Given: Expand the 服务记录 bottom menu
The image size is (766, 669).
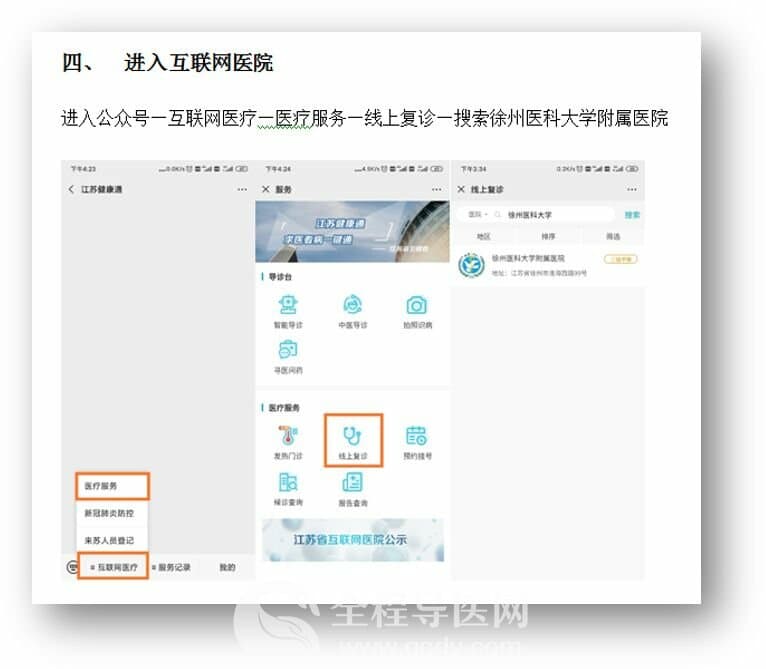Looking at the screenshot, I should [x=172, y=567].
